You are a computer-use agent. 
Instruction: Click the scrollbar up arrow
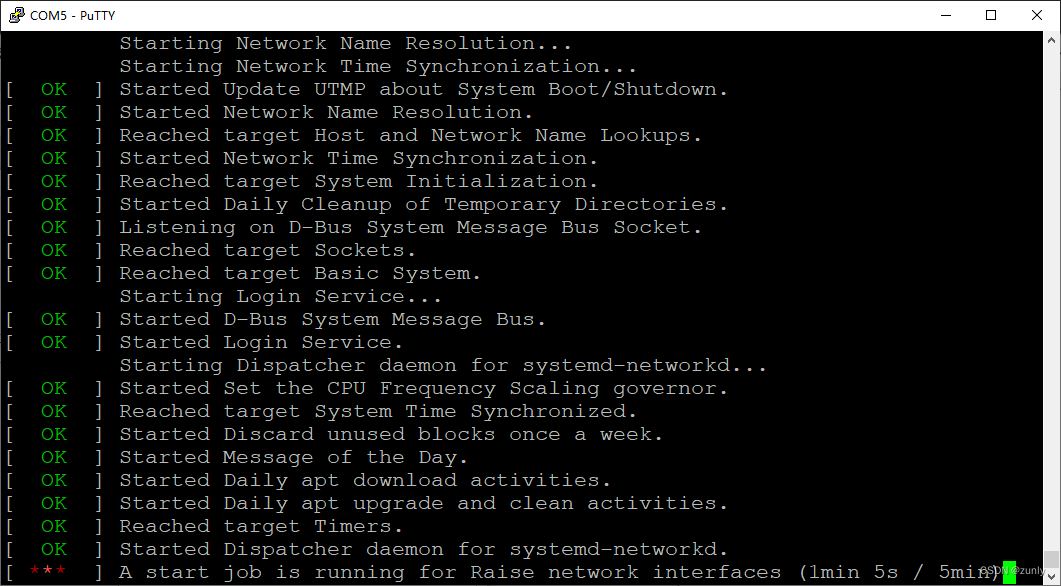[1051, 41]
